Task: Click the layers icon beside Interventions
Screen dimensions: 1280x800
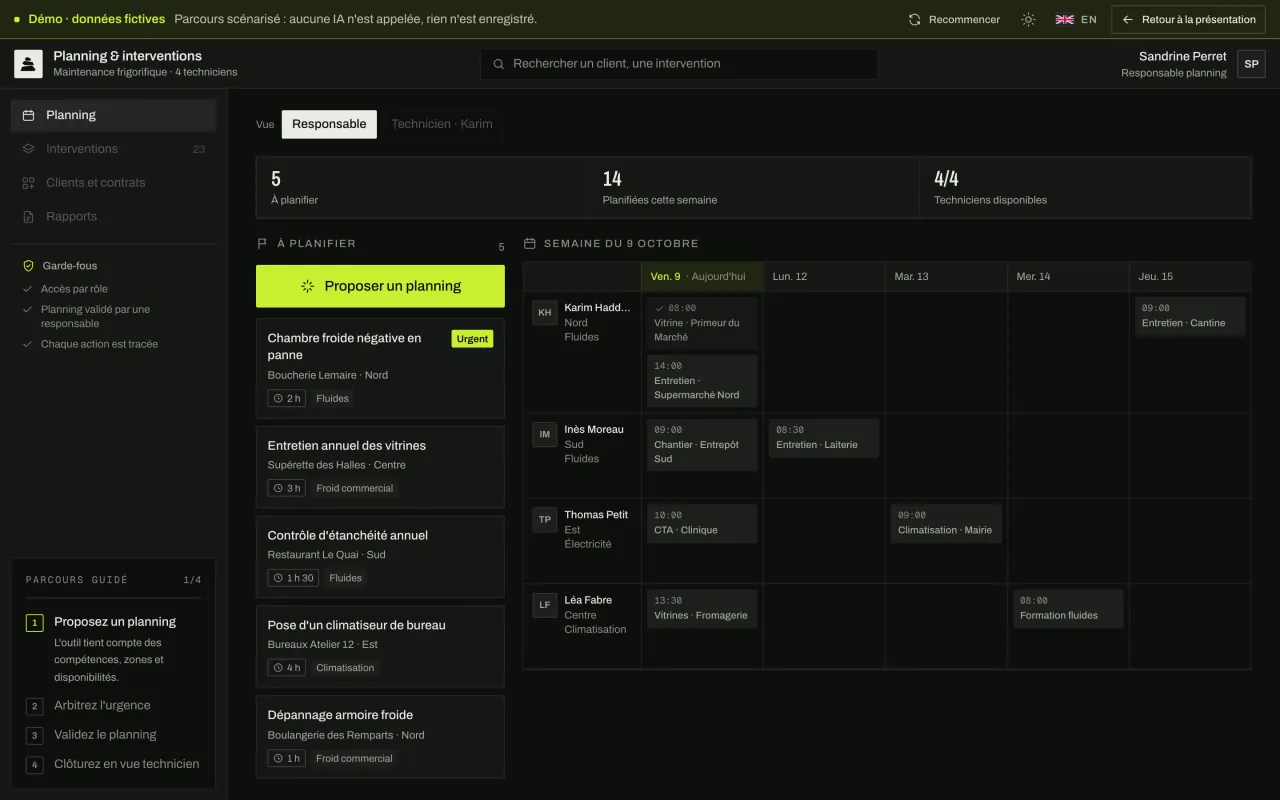Action: (x=28, y=149)
